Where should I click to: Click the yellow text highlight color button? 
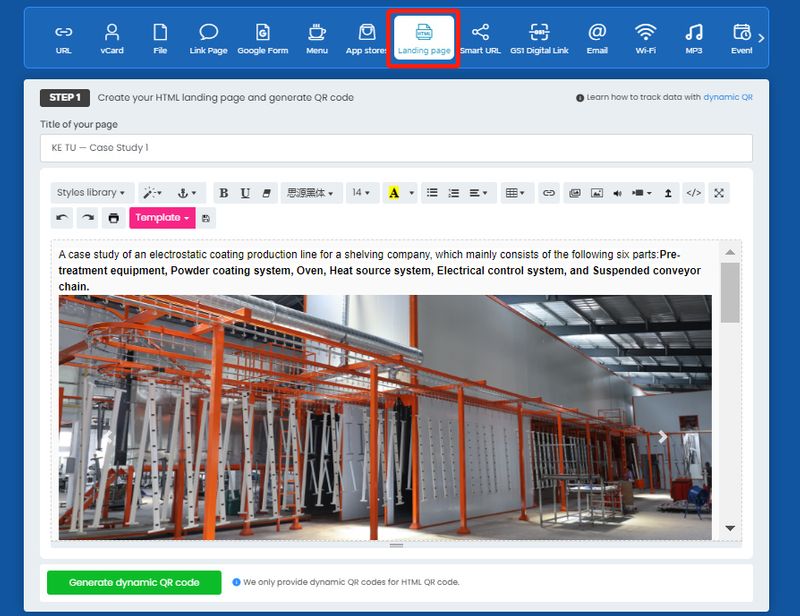click(394, 193)
